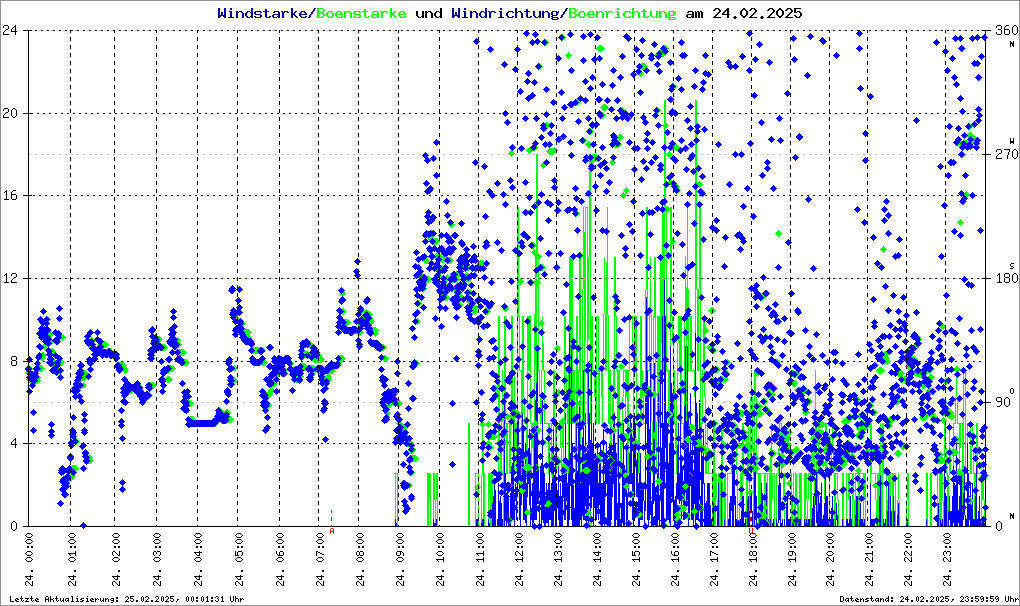Click right axis value 180
This screenshot has width=1020, height=606.
1006,278
